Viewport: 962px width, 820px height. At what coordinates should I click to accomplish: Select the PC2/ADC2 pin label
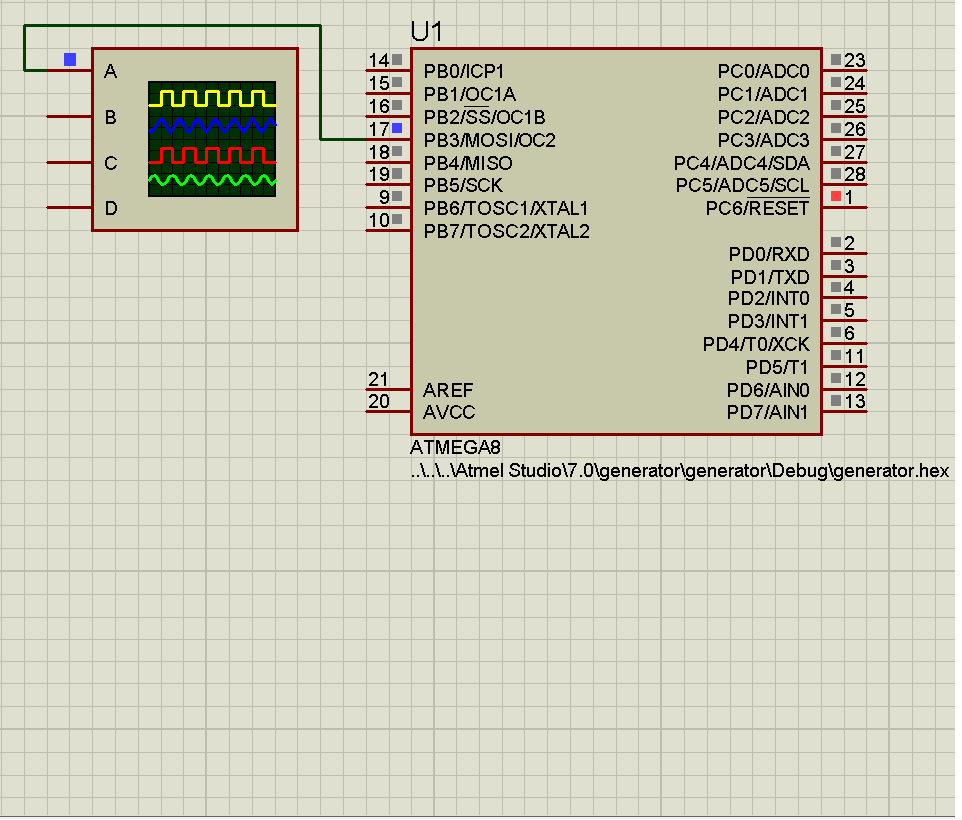coord(764,117)
